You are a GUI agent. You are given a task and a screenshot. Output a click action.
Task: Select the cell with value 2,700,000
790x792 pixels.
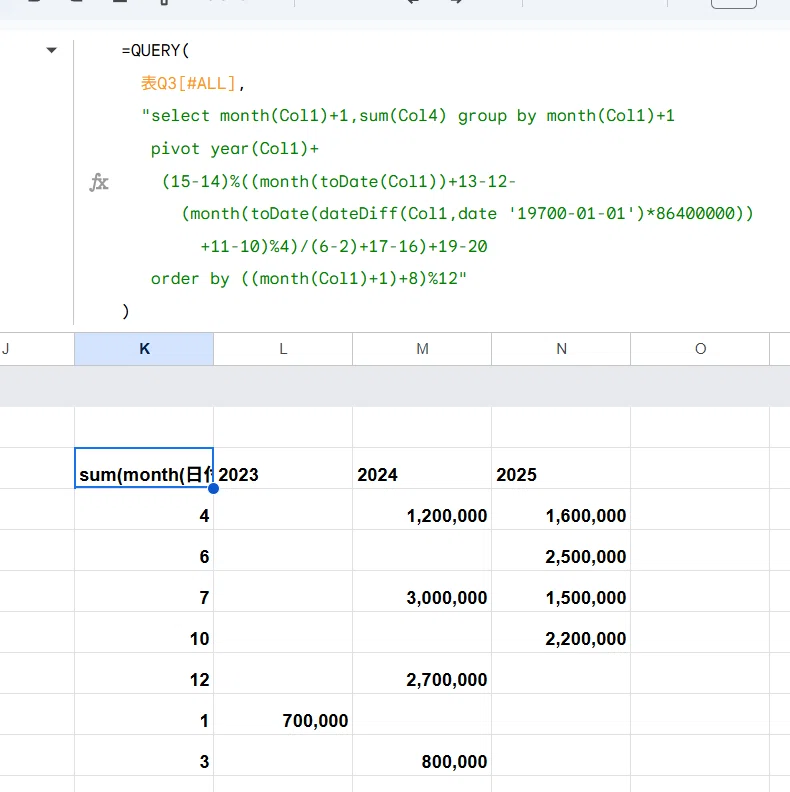click(422, 673)
